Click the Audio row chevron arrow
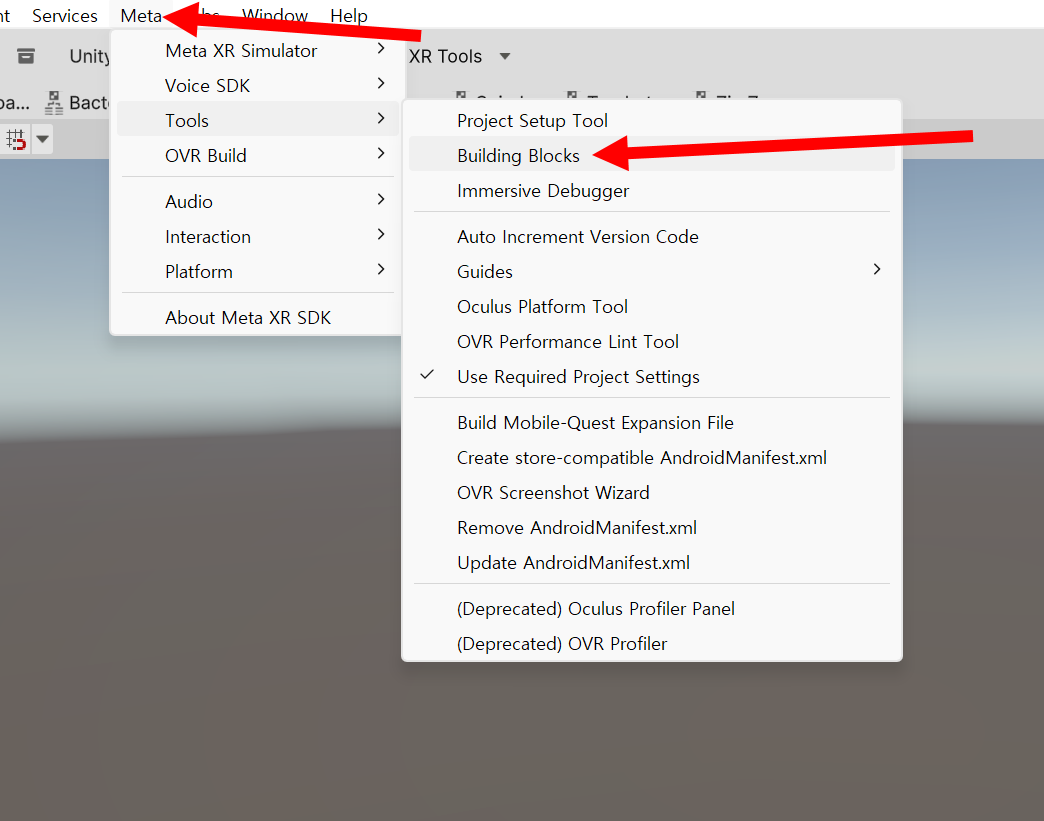The width and height of the screenshot is (1044, 821). tap(381, 199)
